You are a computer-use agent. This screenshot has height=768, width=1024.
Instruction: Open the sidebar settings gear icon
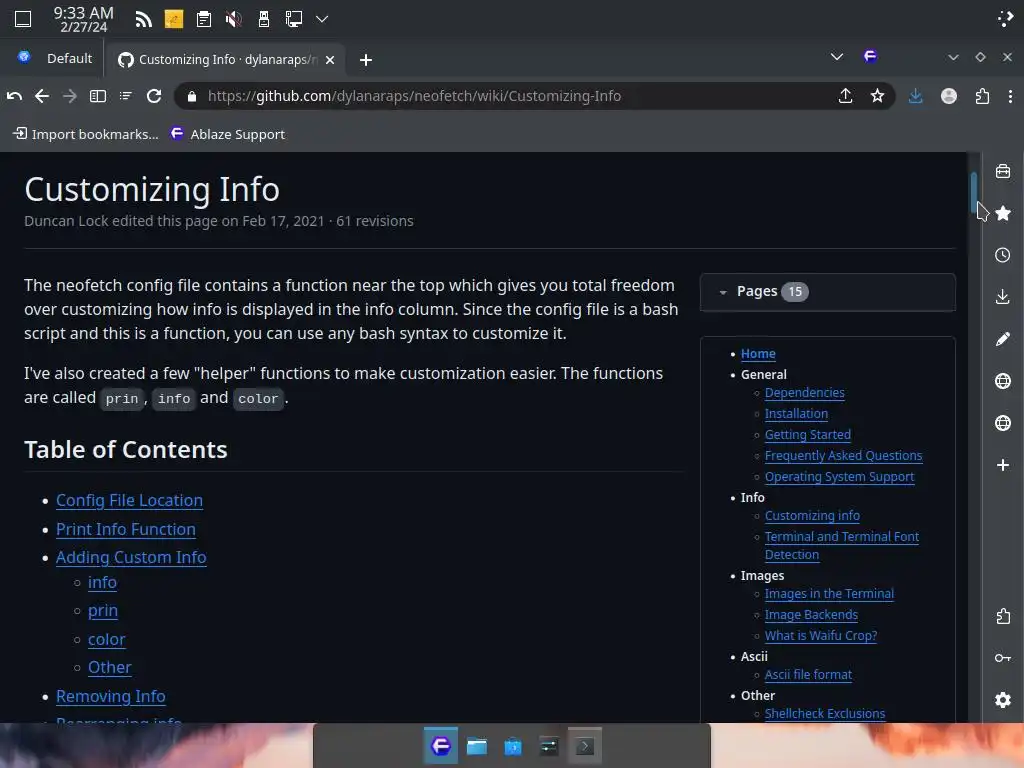point(1003,699)
